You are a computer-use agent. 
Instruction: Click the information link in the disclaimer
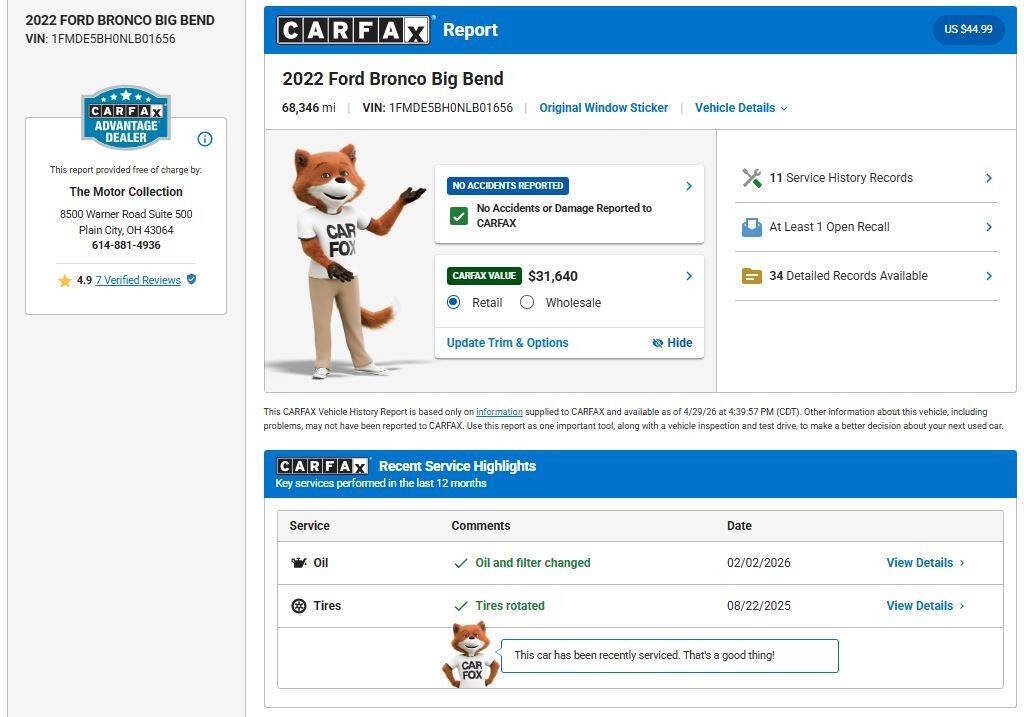coord(499,412)
